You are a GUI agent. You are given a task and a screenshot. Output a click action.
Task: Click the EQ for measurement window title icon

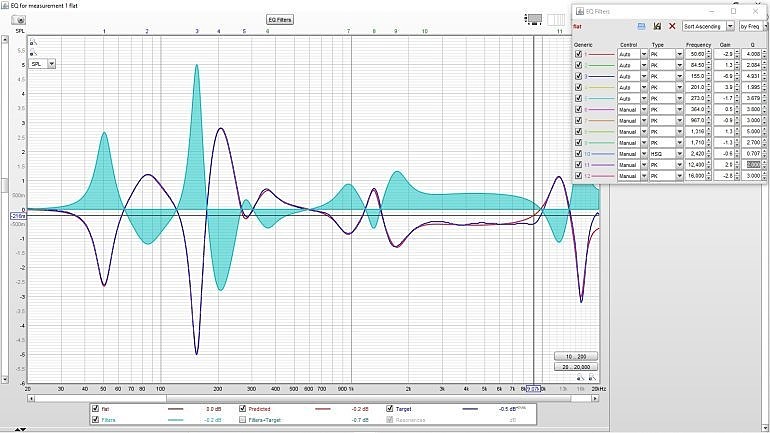[5, 5]
